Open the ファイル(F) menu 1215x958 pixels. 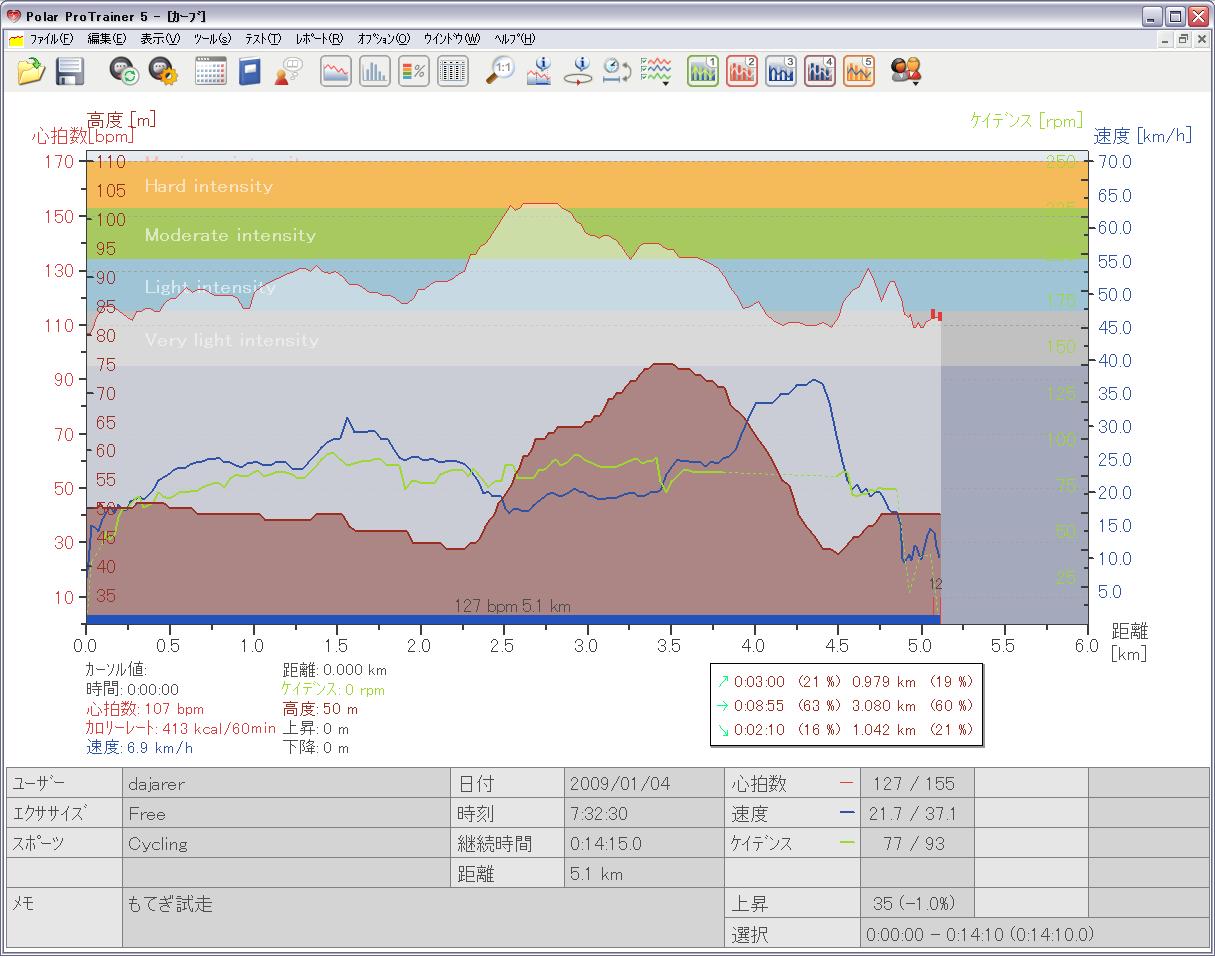51,39
